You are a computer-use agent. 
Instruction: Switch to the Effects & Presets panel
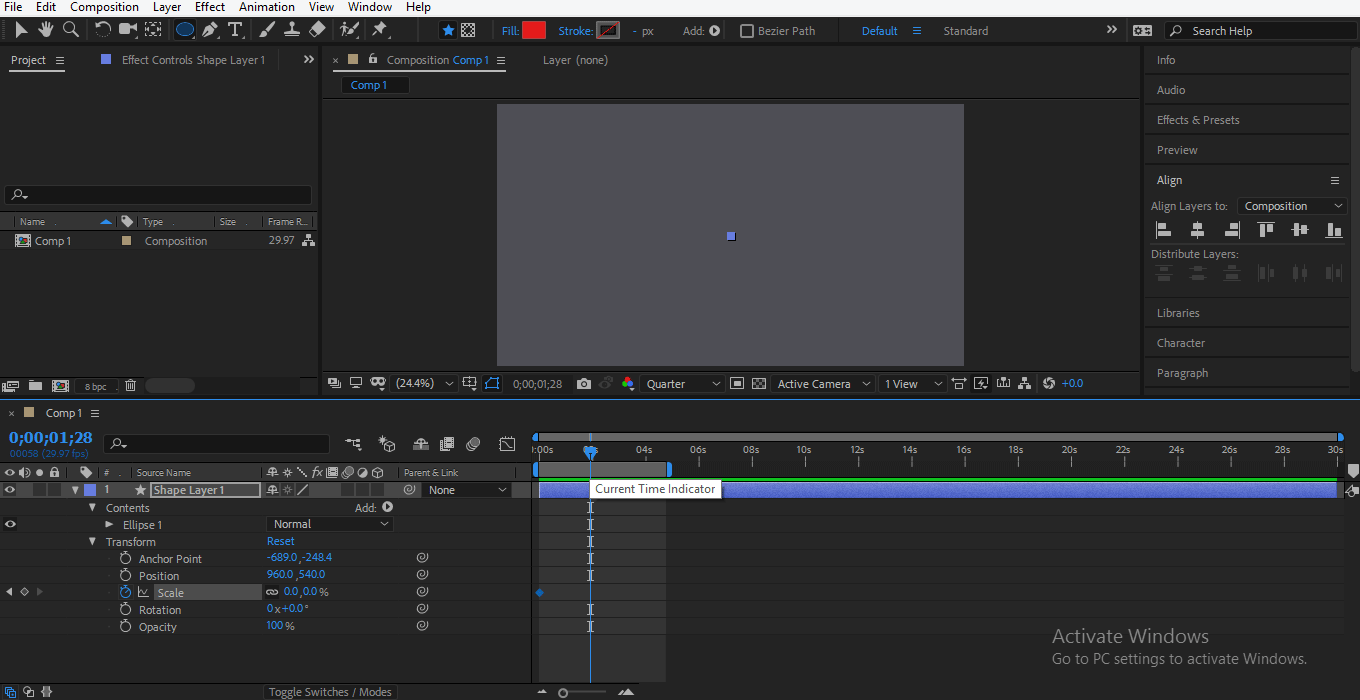[x=1198, y=120]
